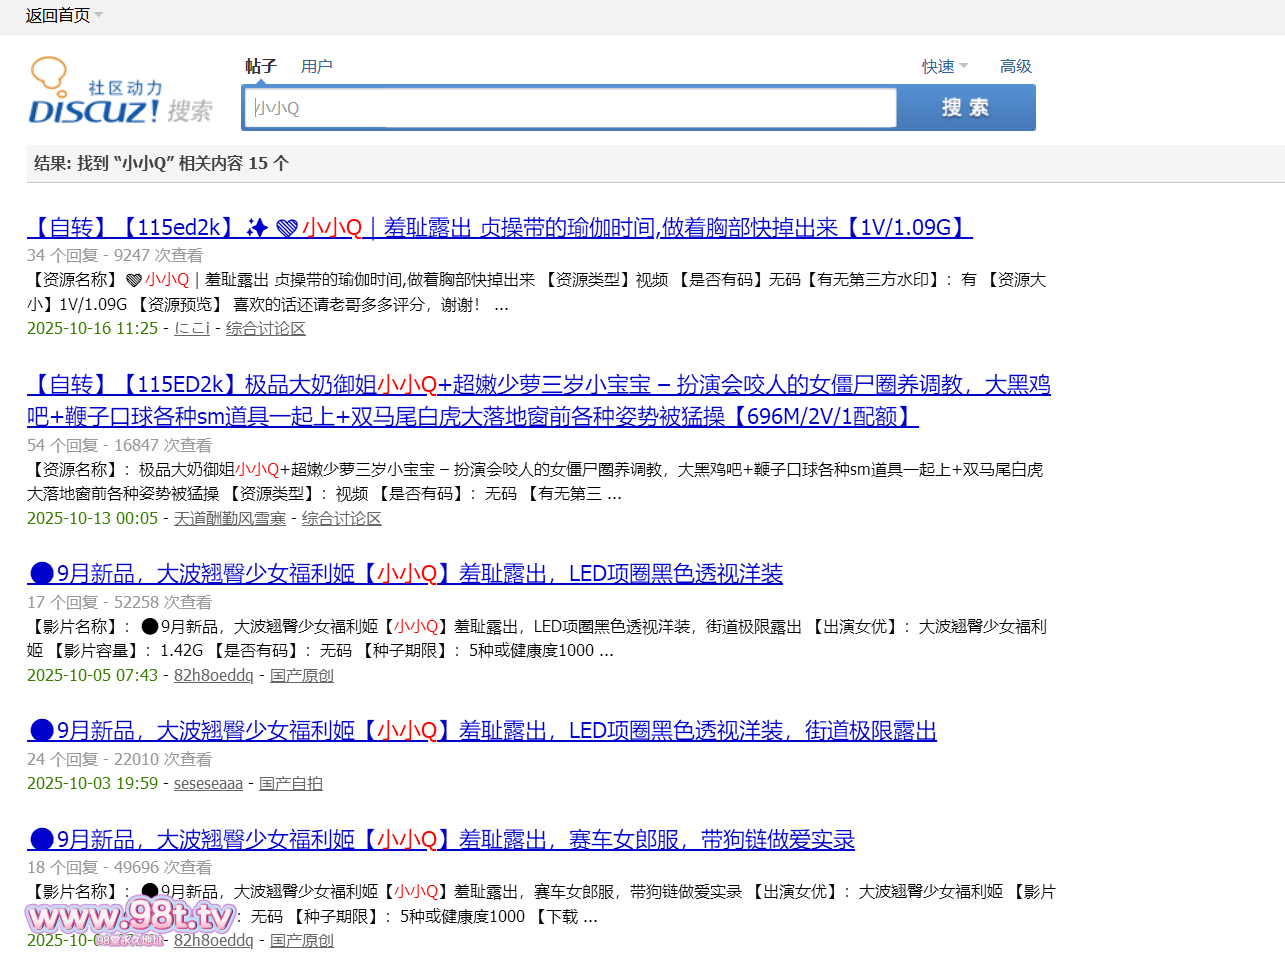View author にこi profile link
The width and height of the screenshot is (1285, 955).
pyautogui.click(x=192, y=329)
